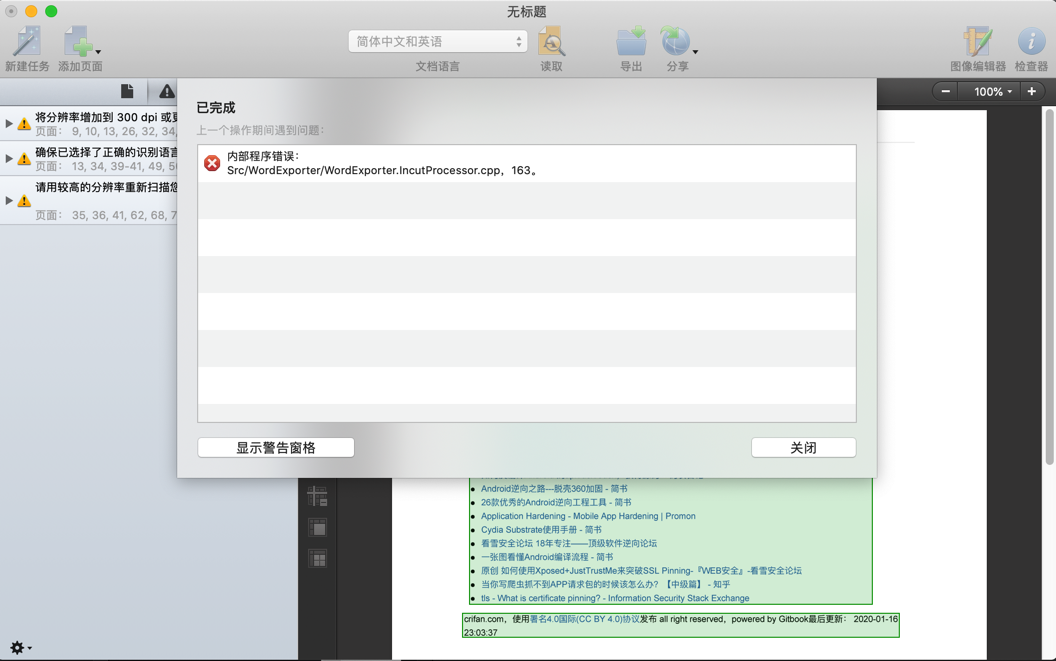The image size is (1056, 661).
Task: Expand the 将分辨率增加到 300 dpi warning
Action: [9, 123]
